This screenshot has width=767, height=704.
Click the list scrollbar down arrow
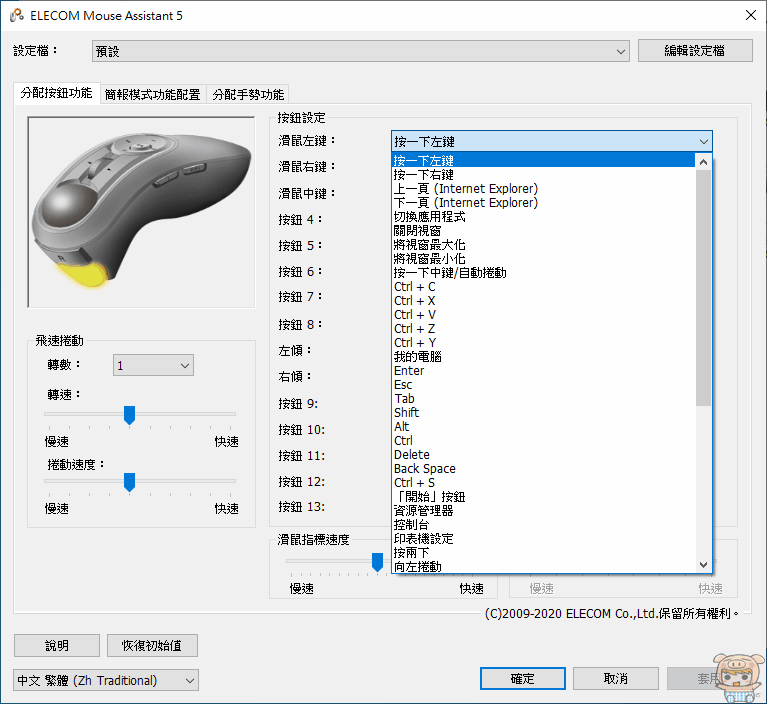click(703, 565)
